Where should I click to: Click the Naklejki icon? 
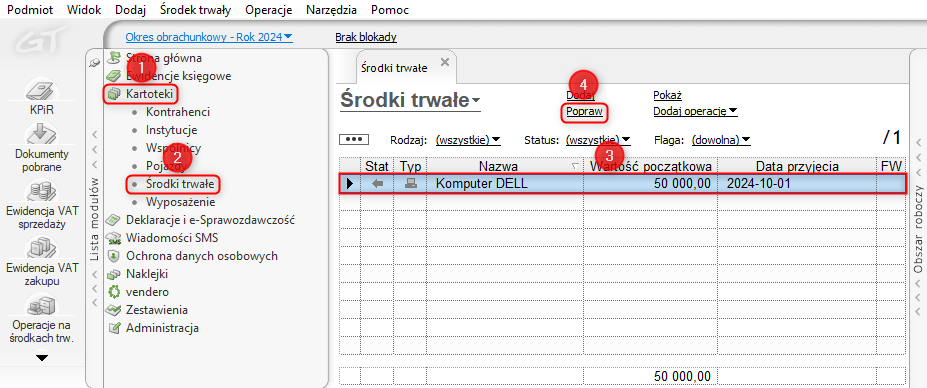tap(113, 274)
